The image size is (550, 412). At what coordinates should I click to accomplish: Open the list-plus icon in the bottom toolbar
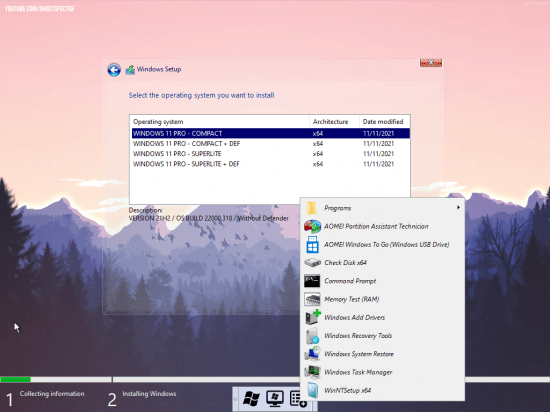[x=298, y=399]
